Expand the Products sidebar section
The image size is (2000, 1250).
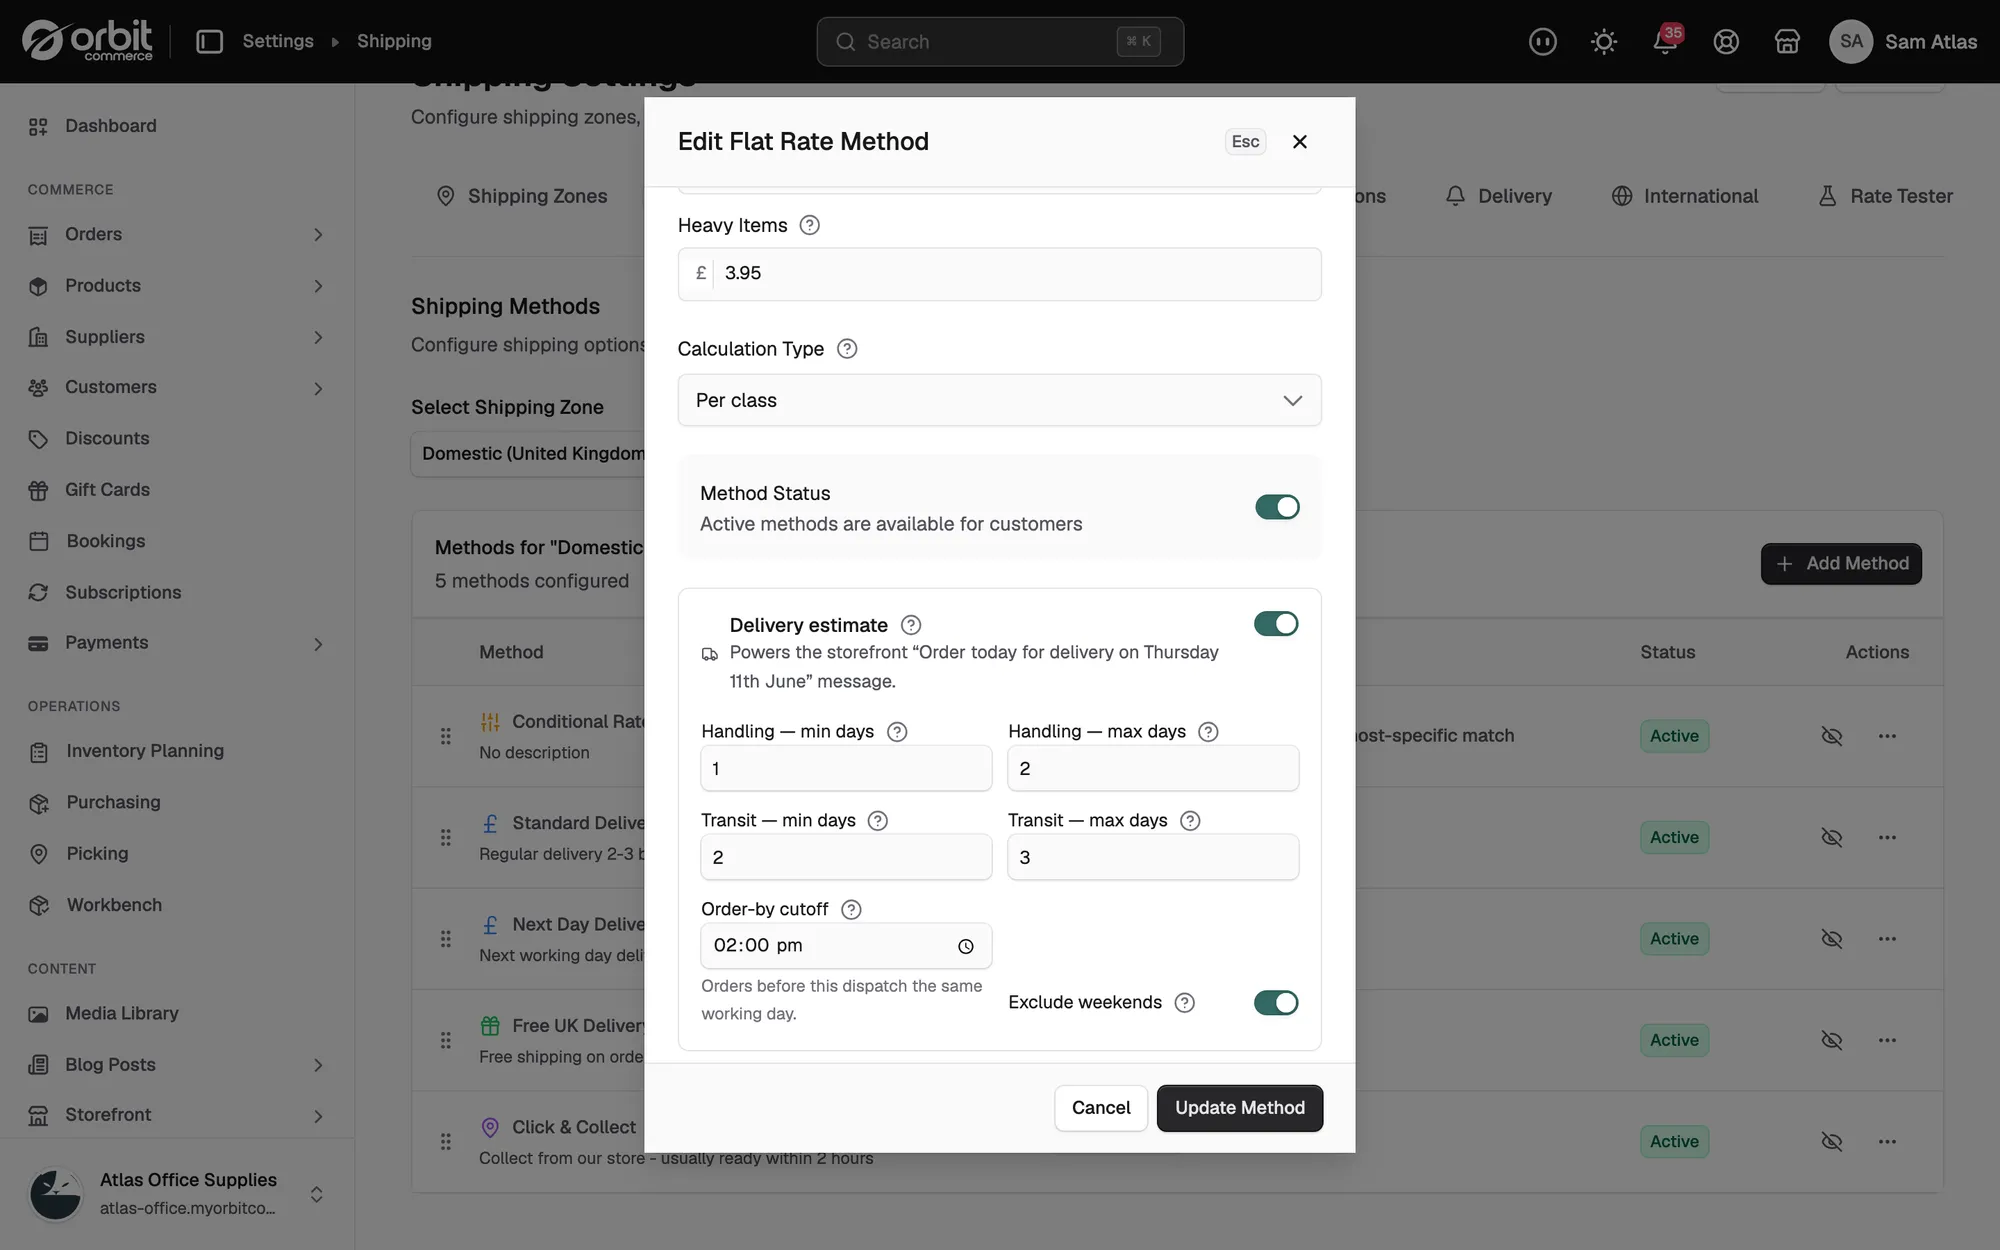click(x=318, y=286)
